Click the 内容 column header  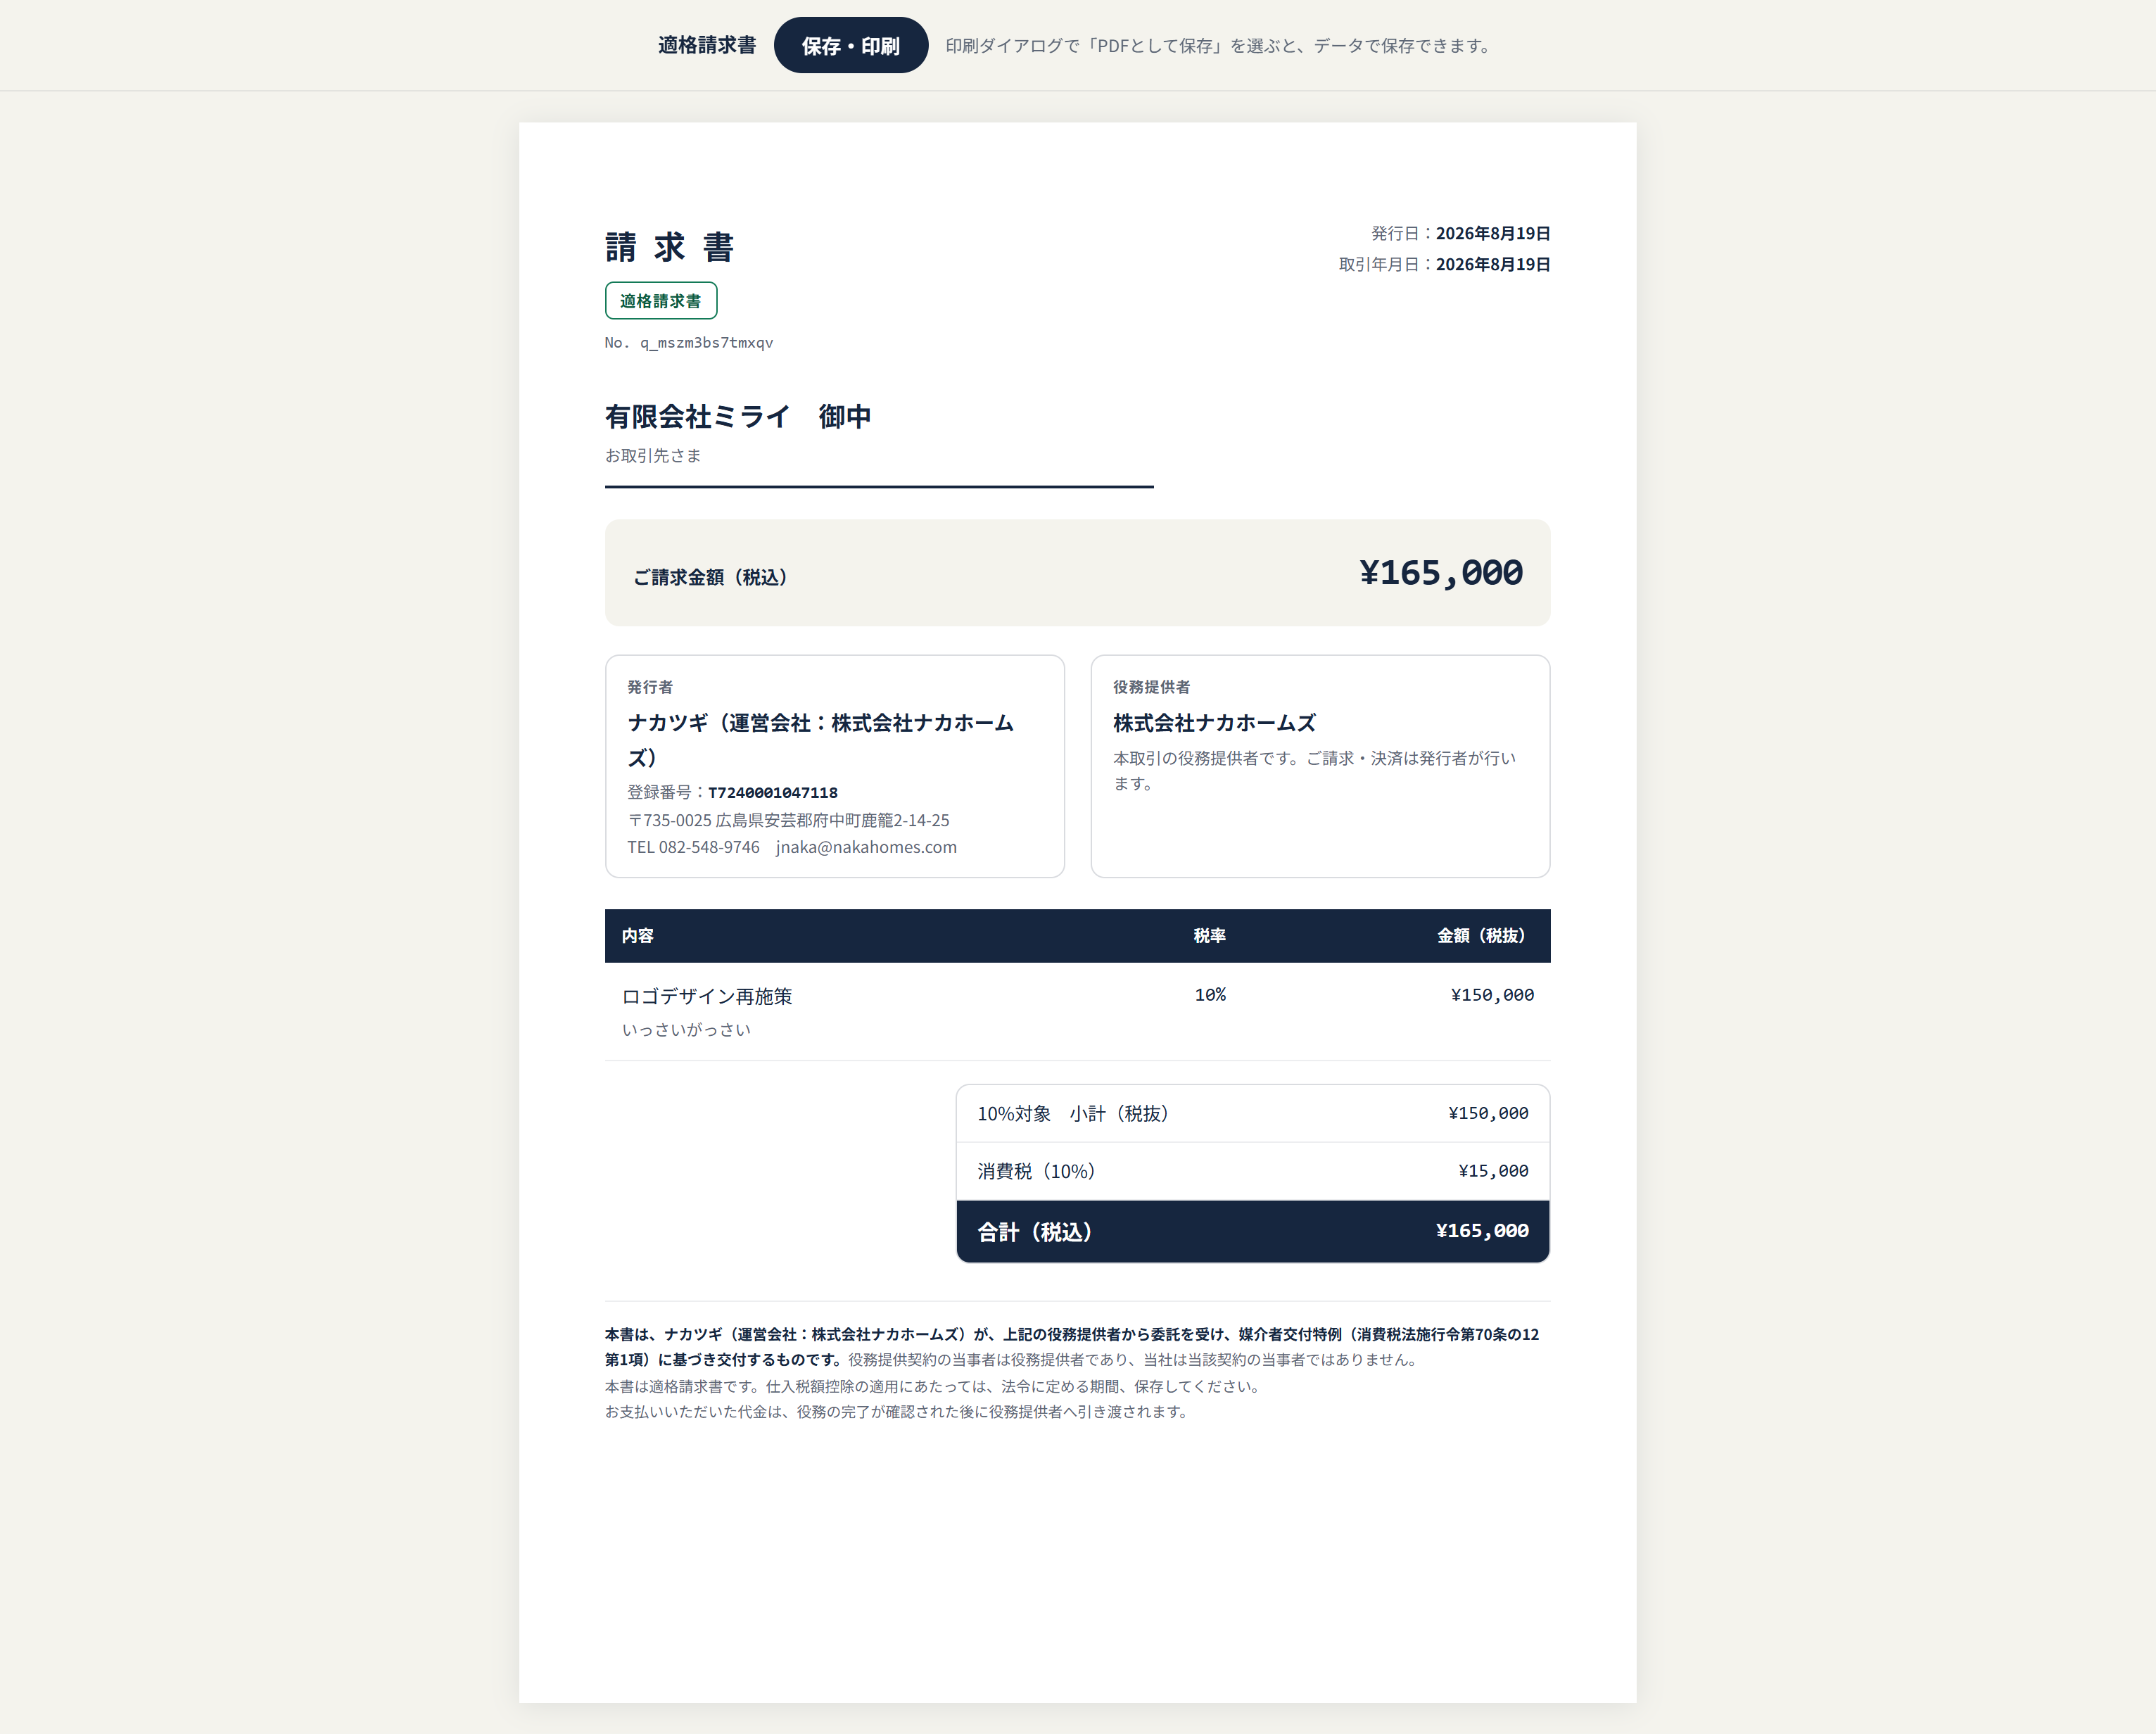[638, 936]
